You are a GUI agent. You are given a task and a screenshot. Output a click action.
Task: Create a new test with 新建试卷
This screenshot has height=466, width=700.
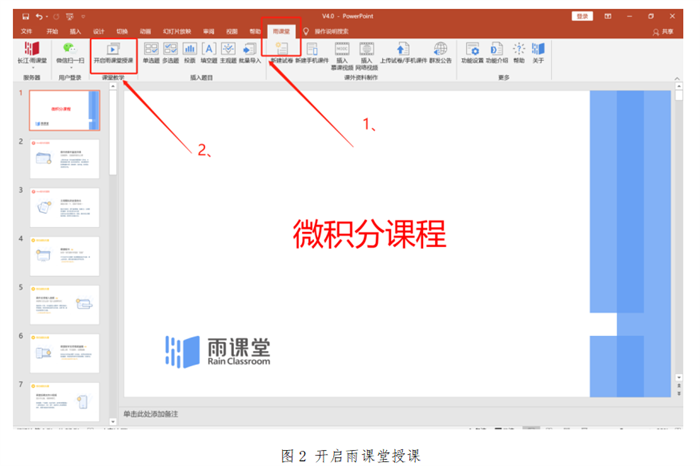[x=282, y=53]
